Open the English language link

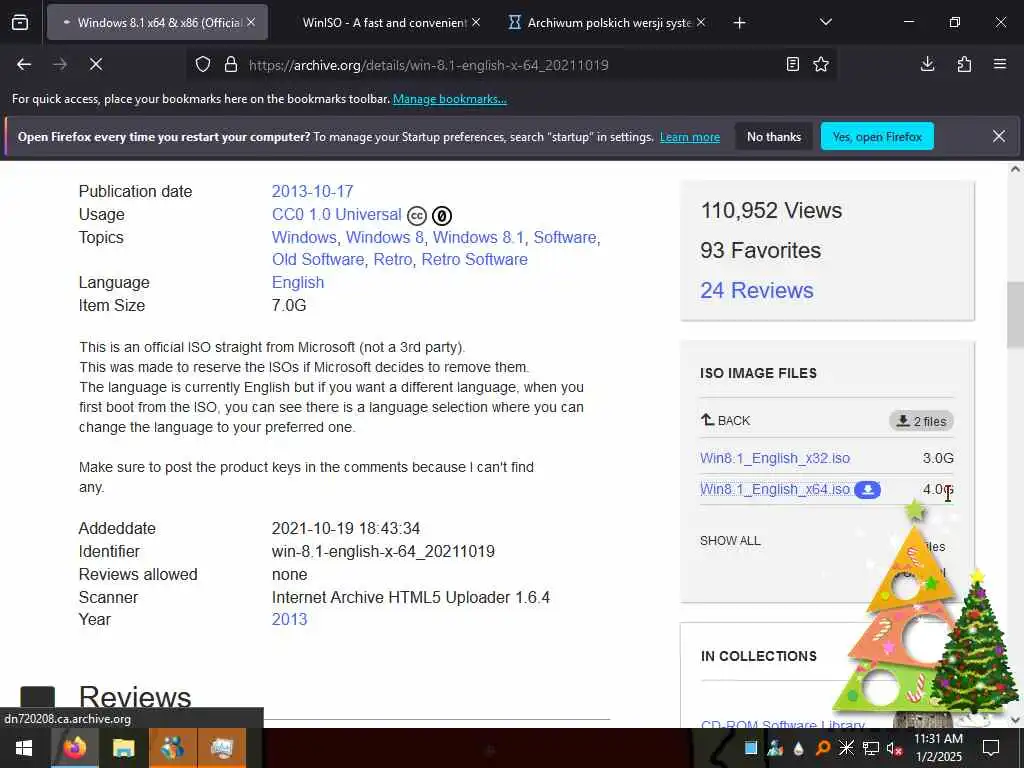tap(298, 282)
